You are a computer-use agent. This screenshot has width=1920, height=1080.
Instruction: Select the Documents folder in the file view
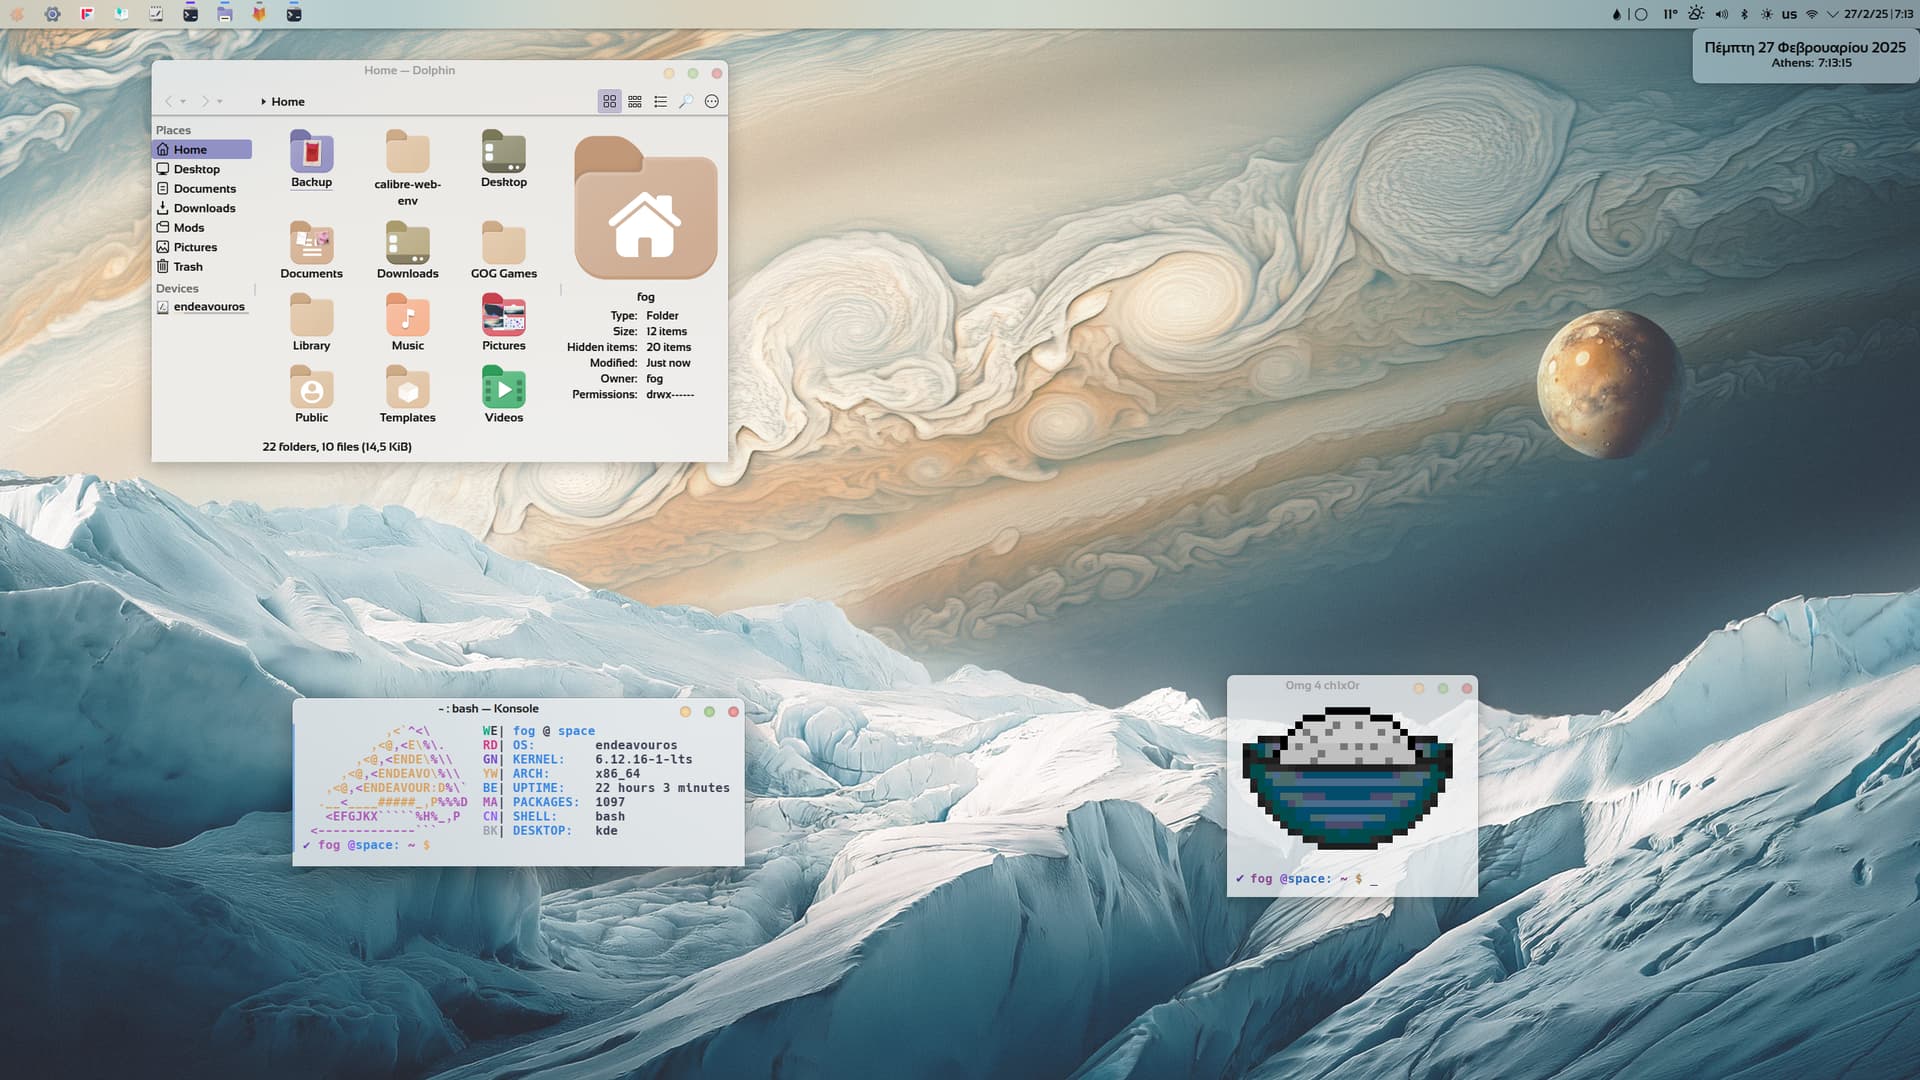311,243
